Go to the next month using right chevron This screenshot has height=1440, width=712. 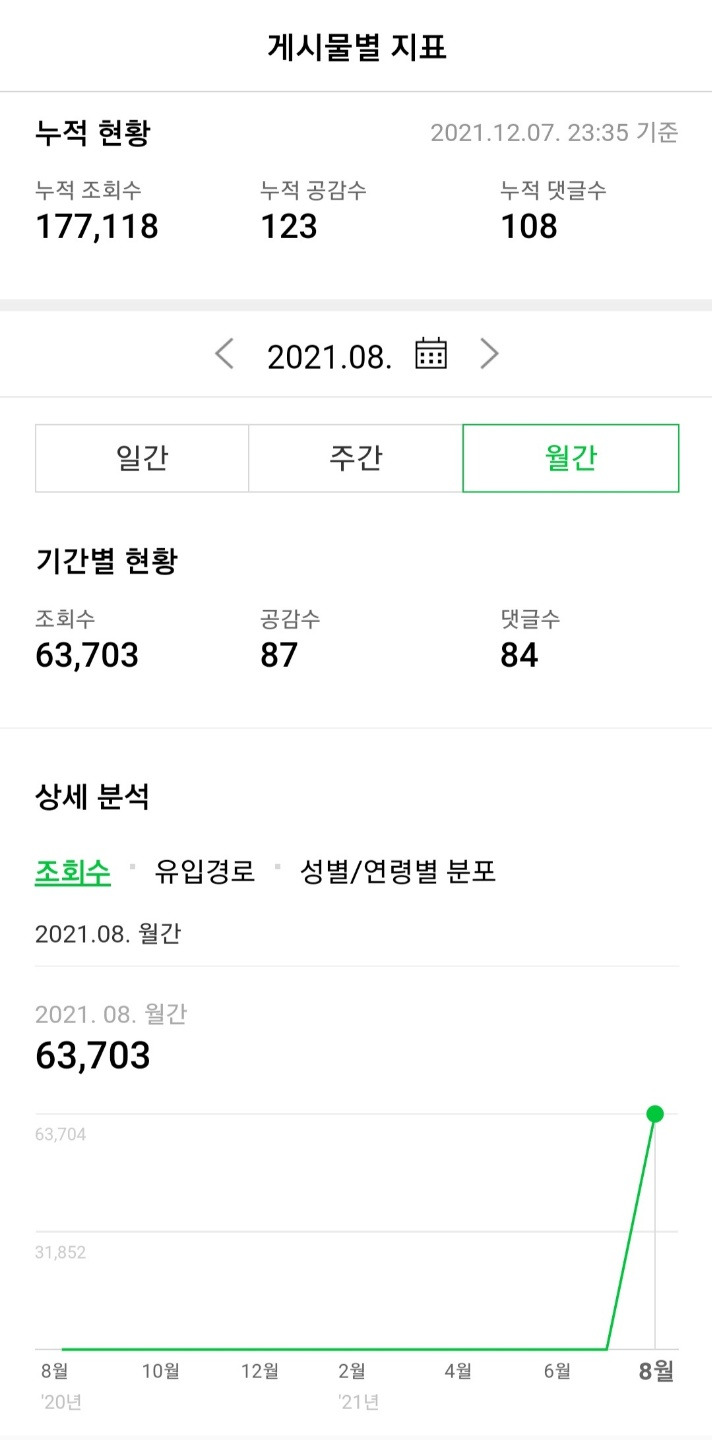tap(489, 353)
